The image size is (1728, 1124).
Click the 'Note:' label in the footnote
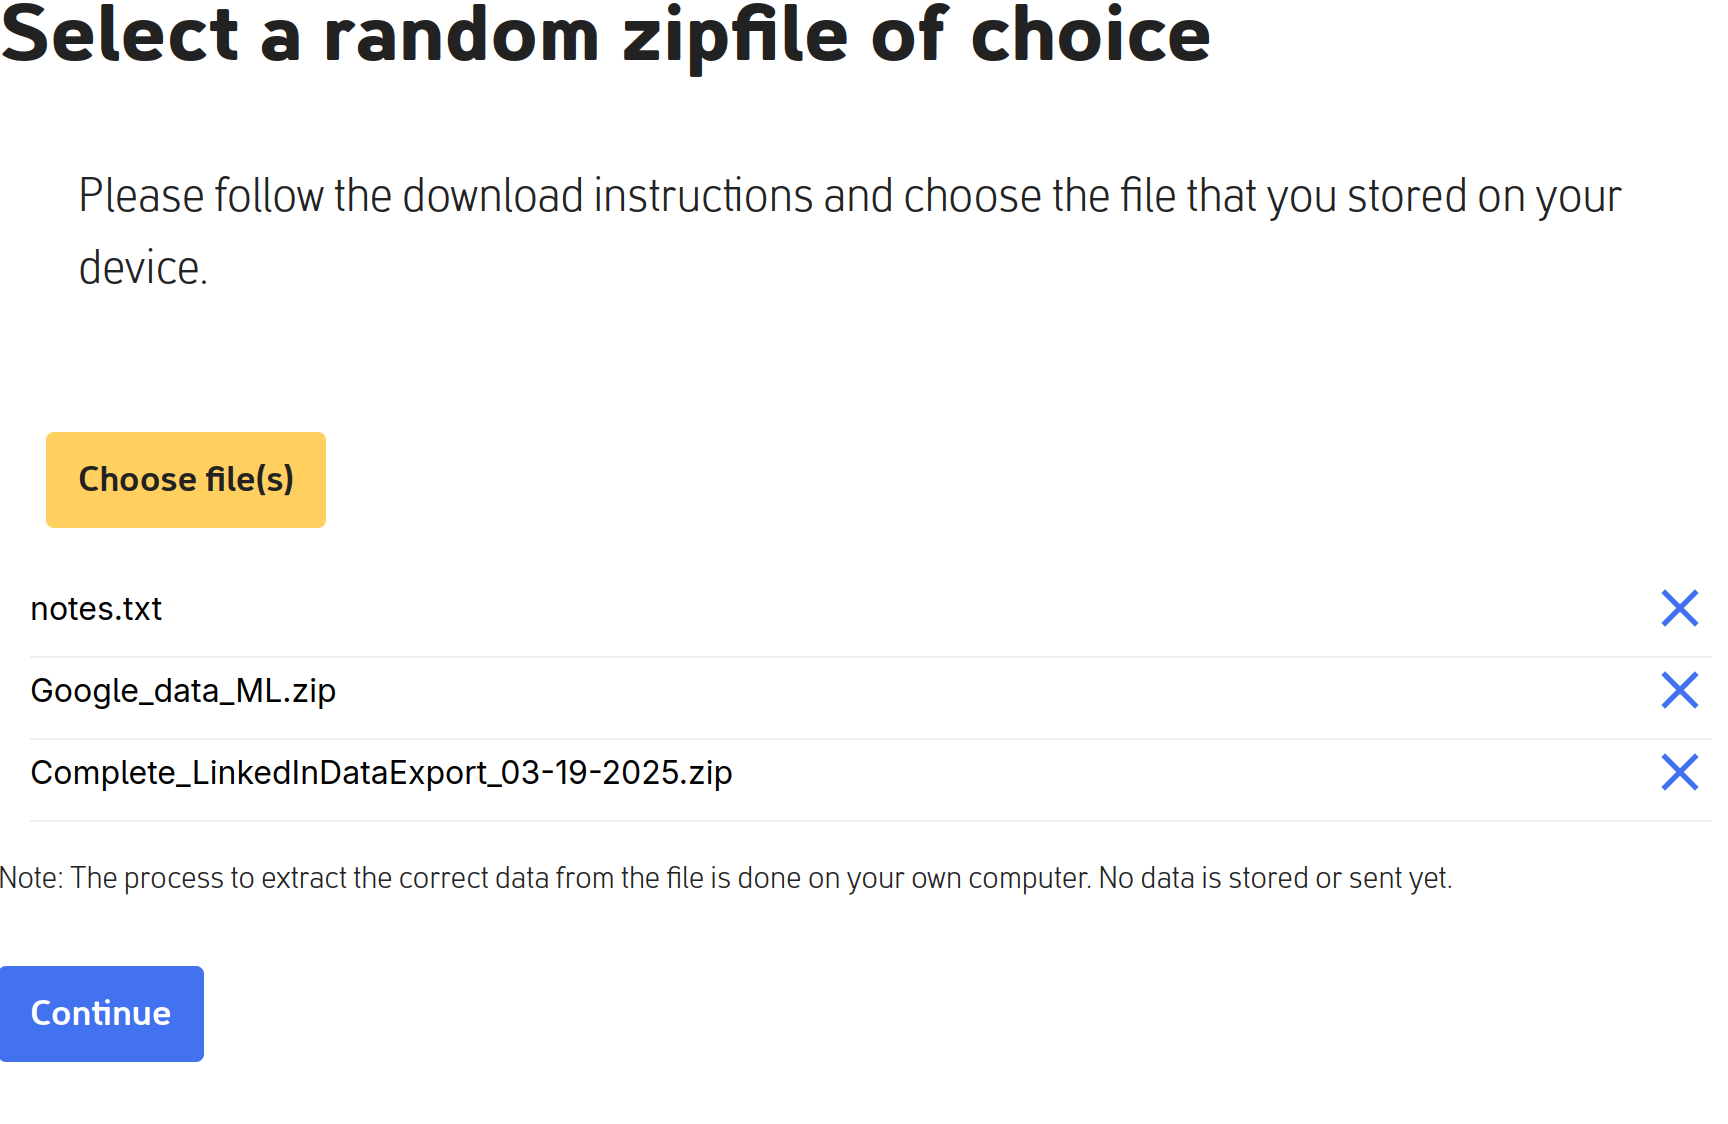click(x=31, y=878)
